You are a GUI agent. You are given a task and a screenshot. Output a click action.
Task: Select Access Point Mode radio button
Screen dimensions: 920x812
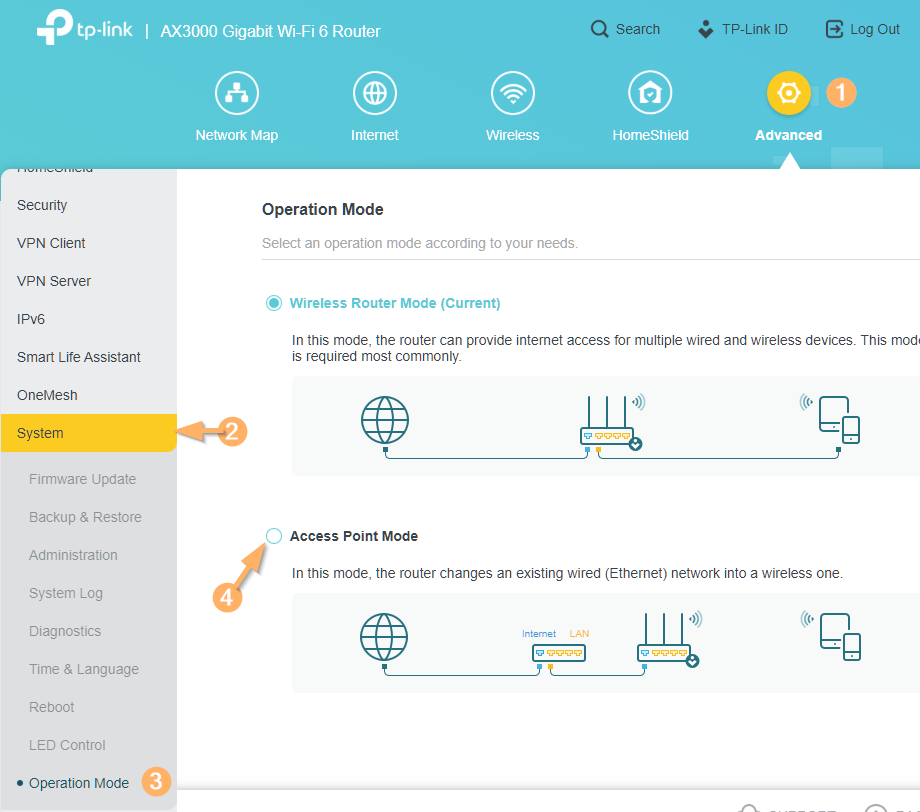(x=273, y=536)
